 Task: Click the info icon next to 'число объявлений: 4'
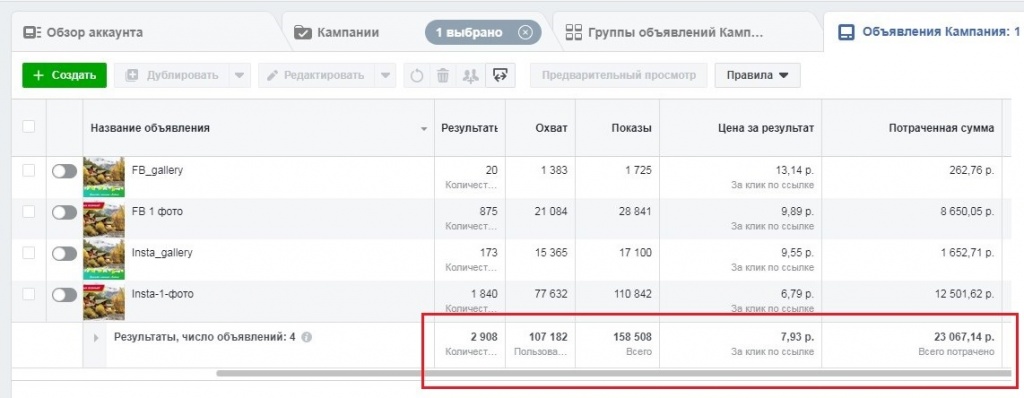coord(307,337)
